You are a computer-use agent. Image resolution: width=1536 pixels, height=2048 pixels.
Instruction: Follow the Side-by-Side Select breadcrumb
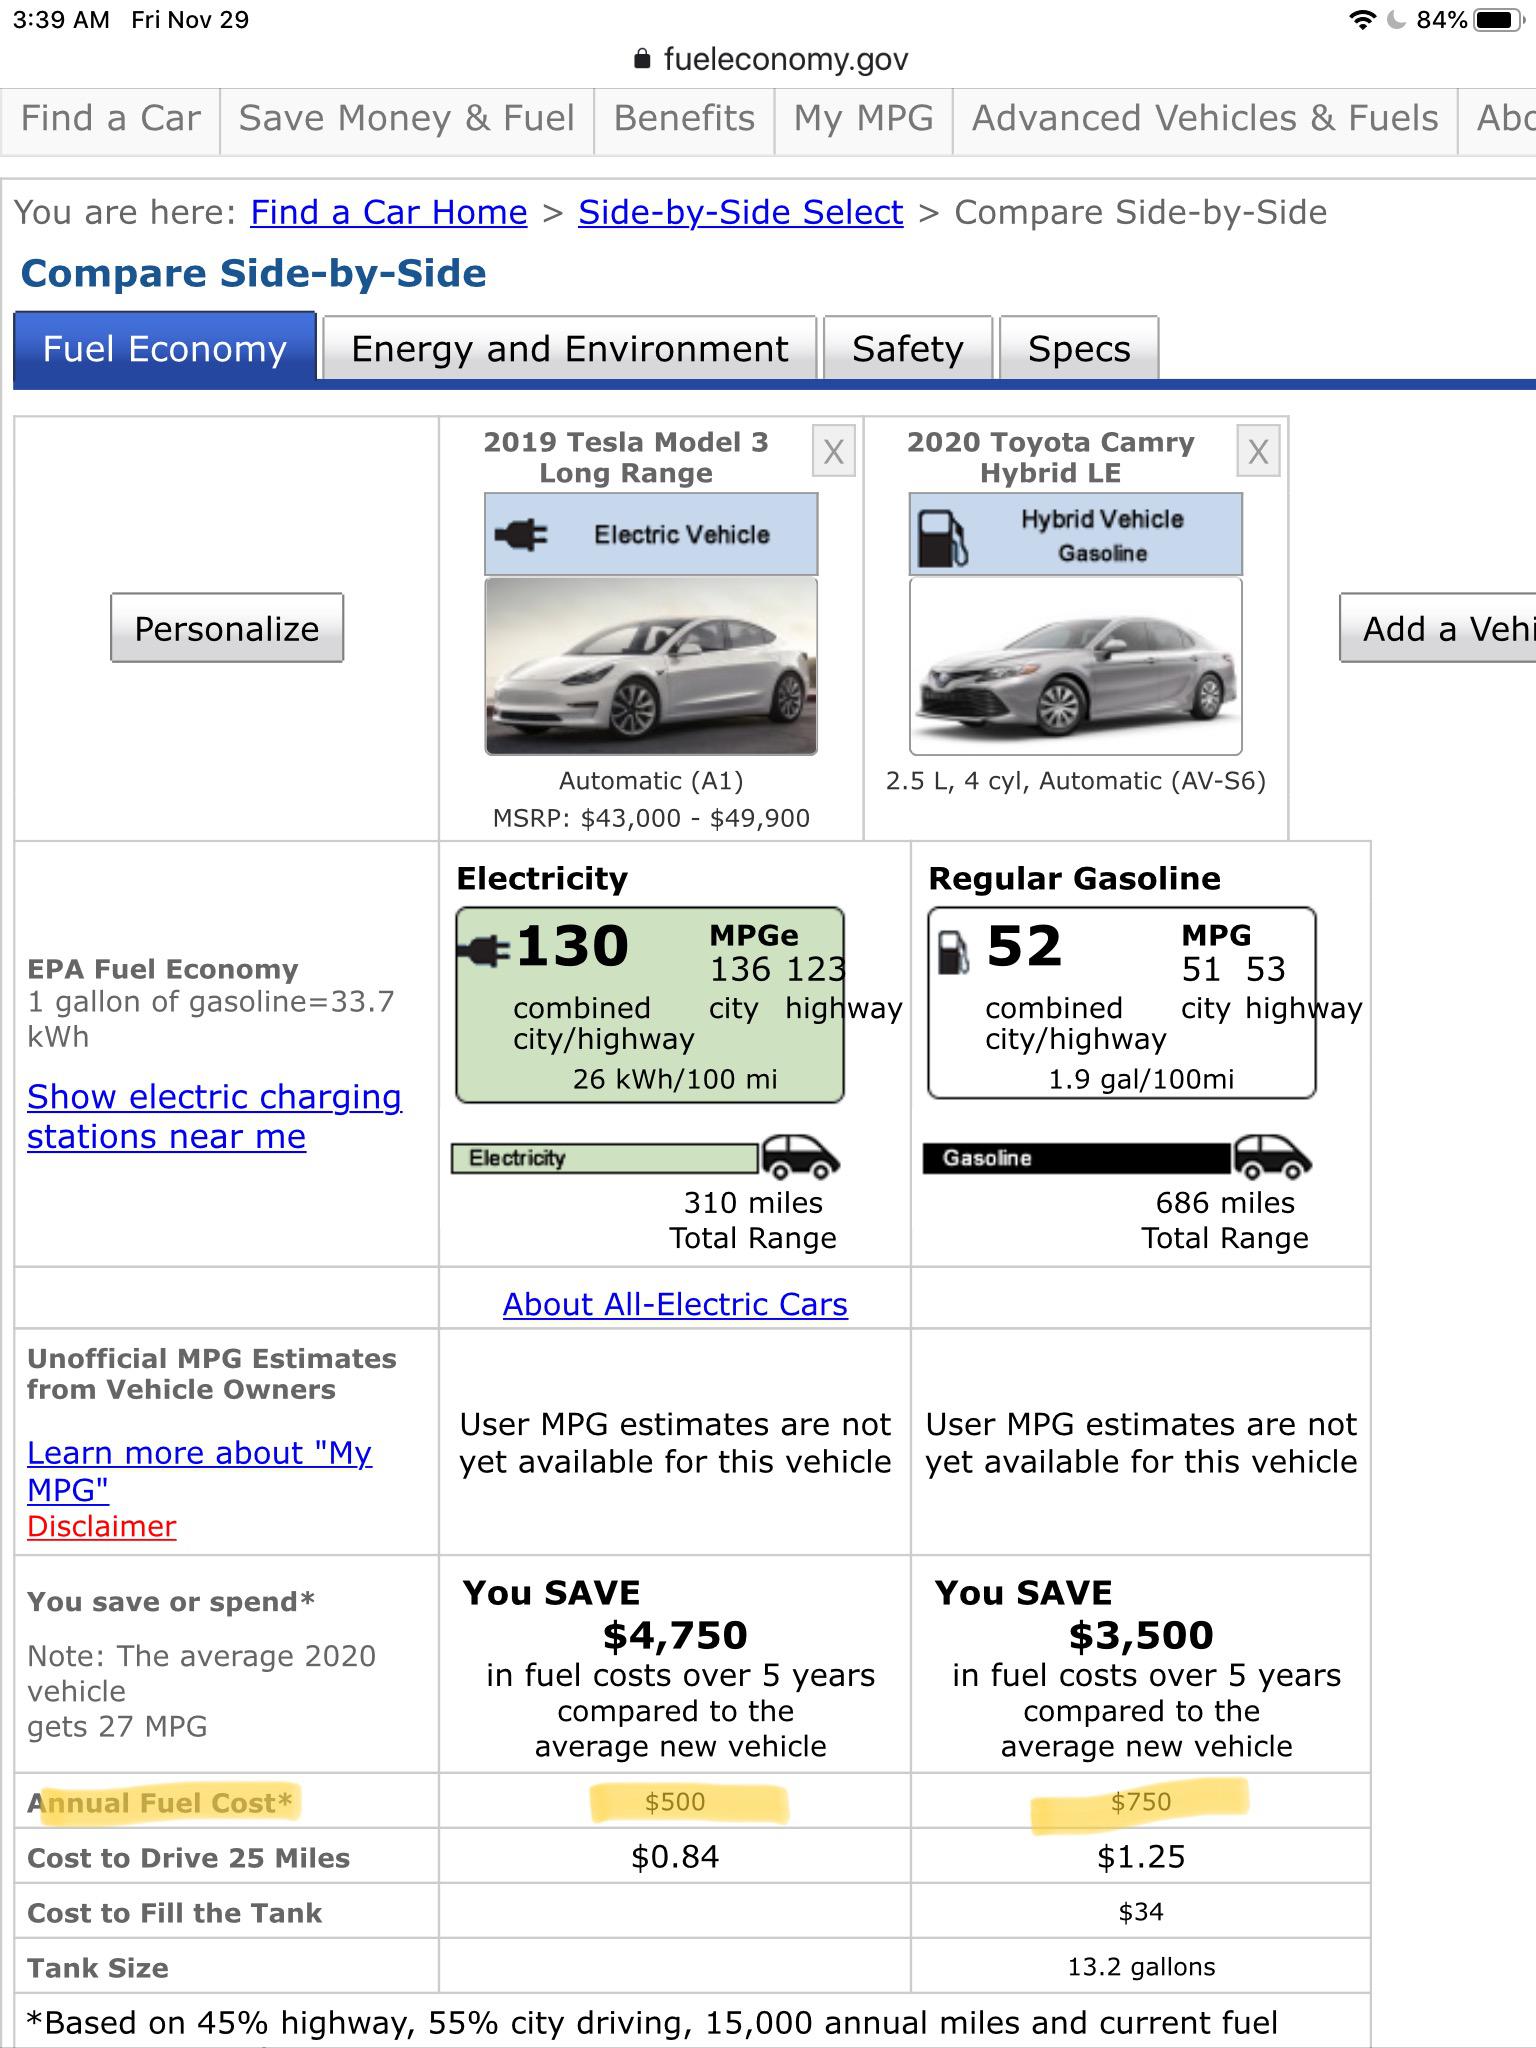[x=741, y=212]
